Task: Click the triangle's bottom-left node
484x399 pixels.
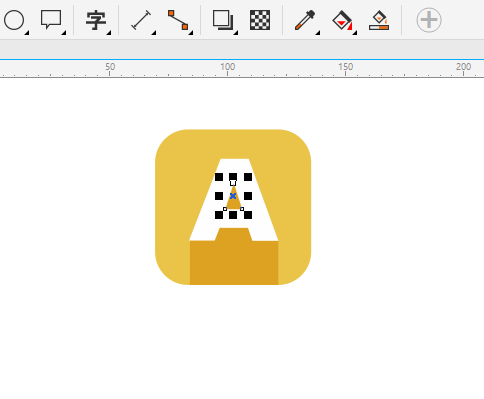Action: 225,209
